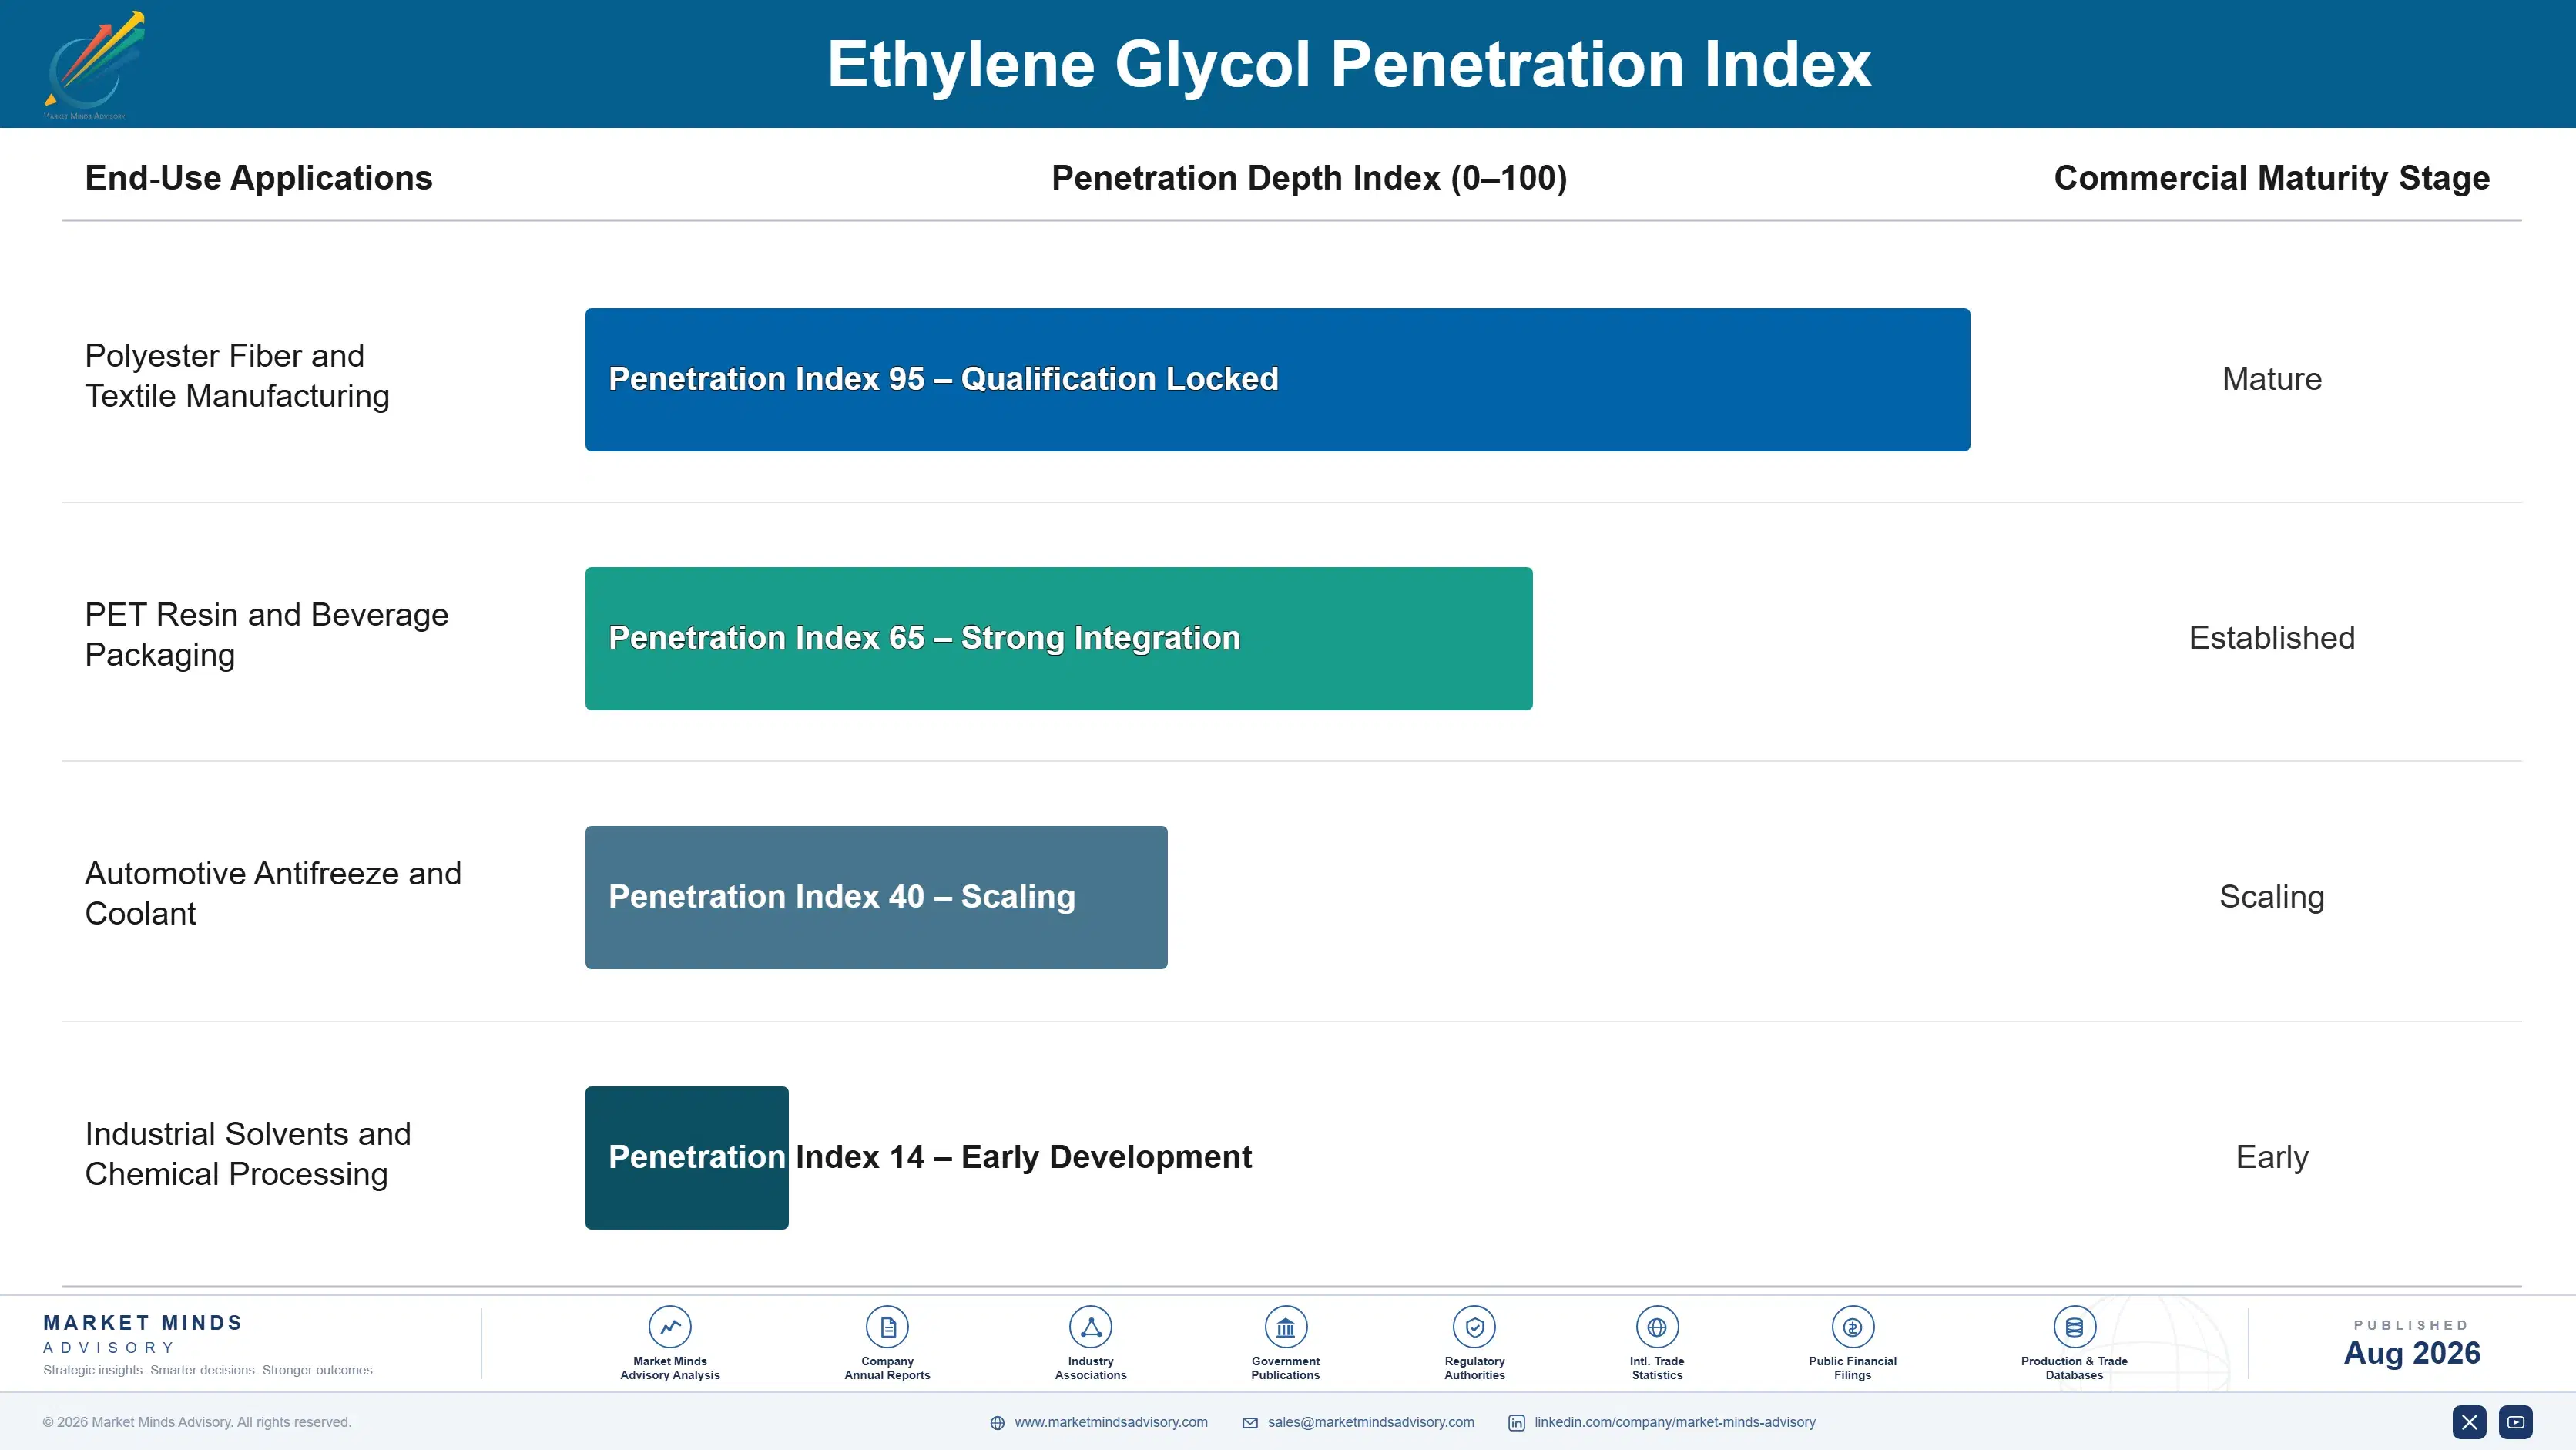The height and width of the screenshot is (1450, 2576).
Task: Click the 'End-Use Applications' column header
Action: 258,178
